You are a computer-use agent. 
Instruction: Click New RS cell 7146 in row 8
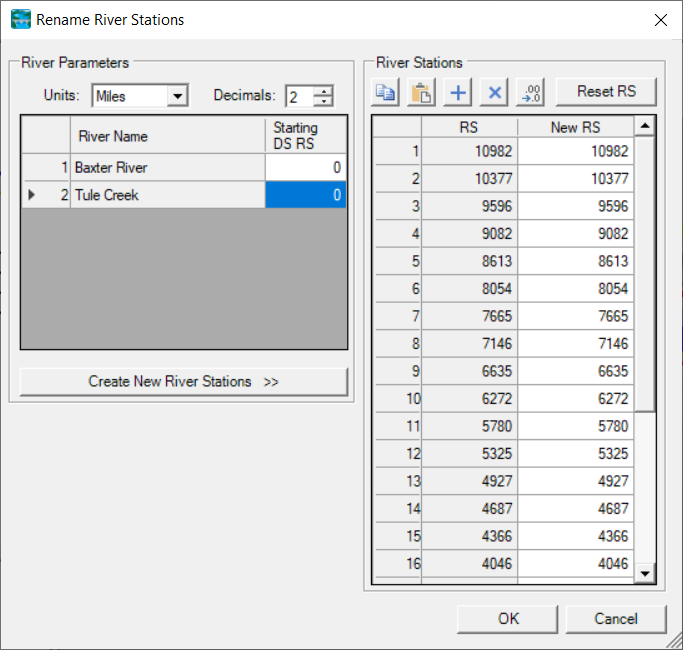pos(575,343)
